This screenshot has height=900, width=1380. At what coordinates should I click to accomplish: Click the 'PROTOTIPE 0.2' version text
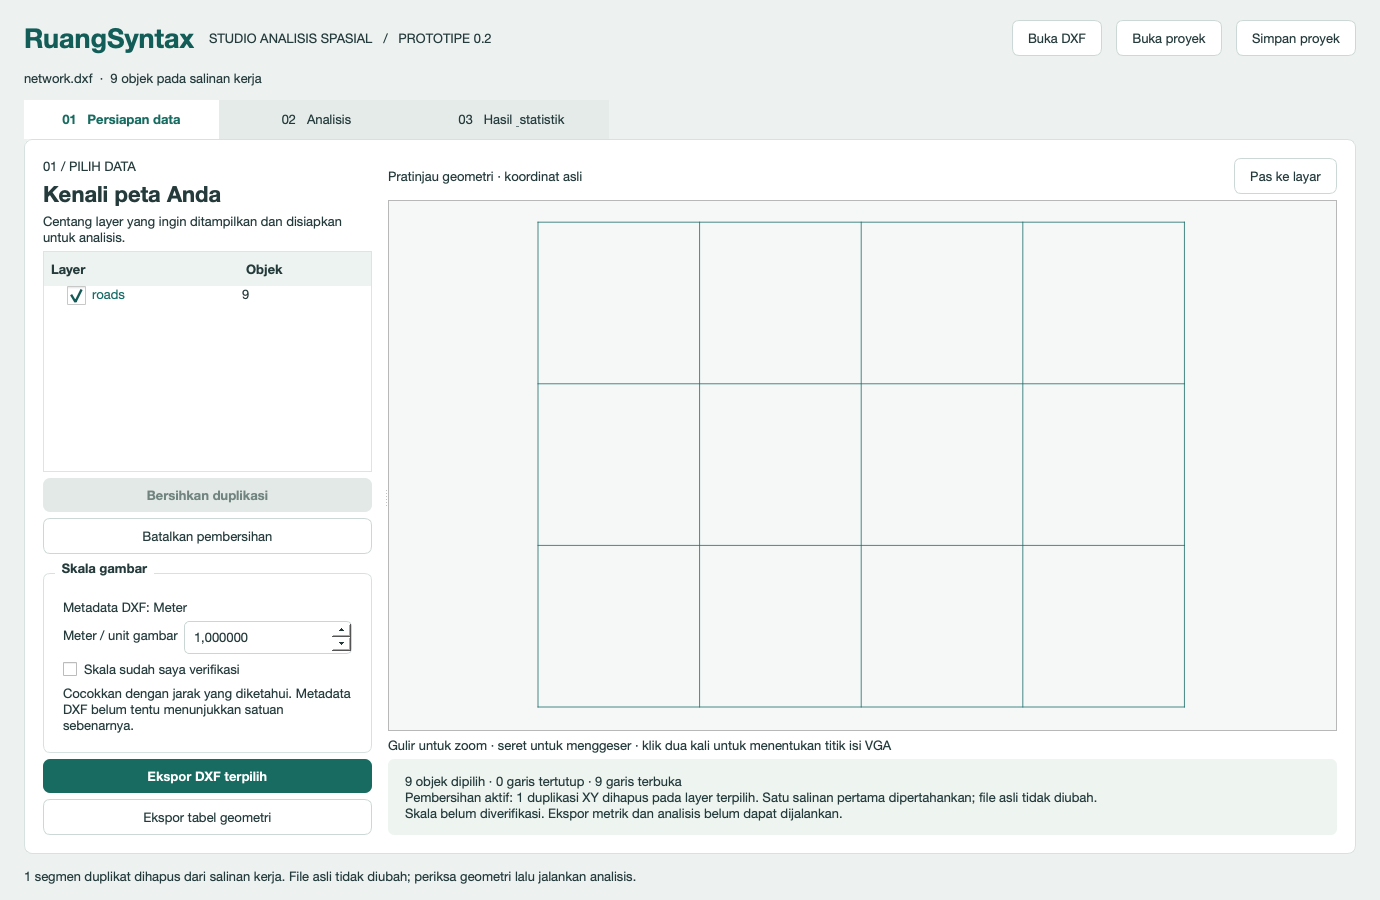(x=445, y=38)
